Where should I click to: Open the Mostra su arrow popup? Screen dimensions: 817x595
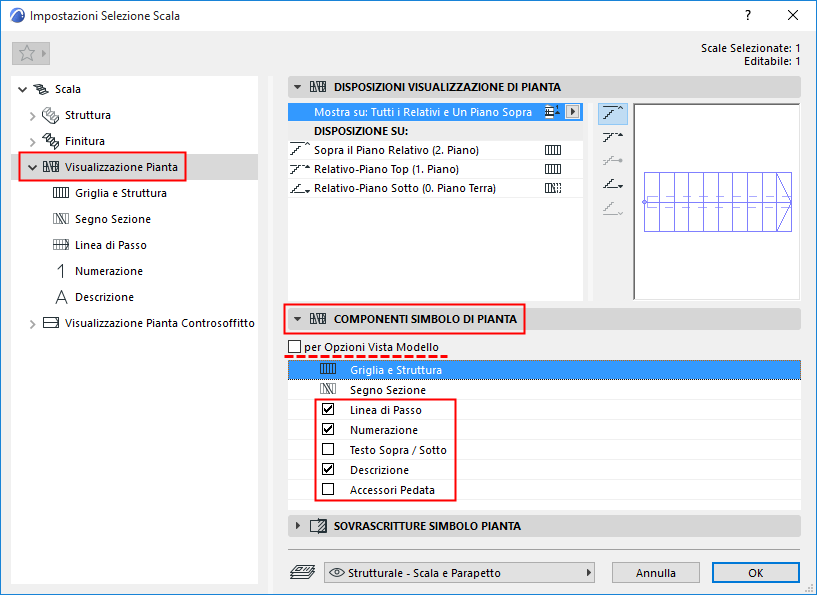[x=572, y=111]
